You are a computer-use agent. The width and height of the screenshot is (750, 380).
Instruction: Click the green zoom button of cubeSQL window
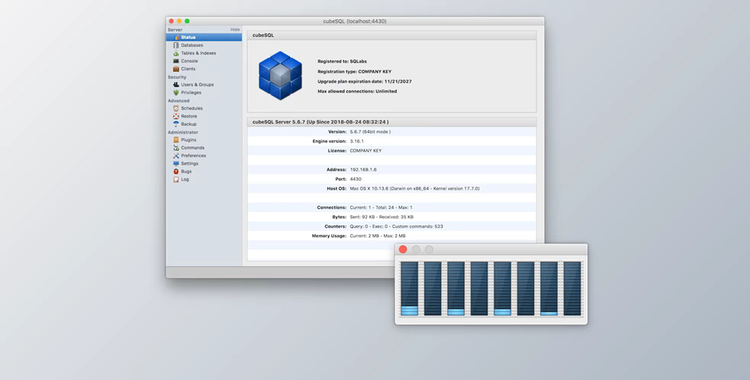(187, 21)
